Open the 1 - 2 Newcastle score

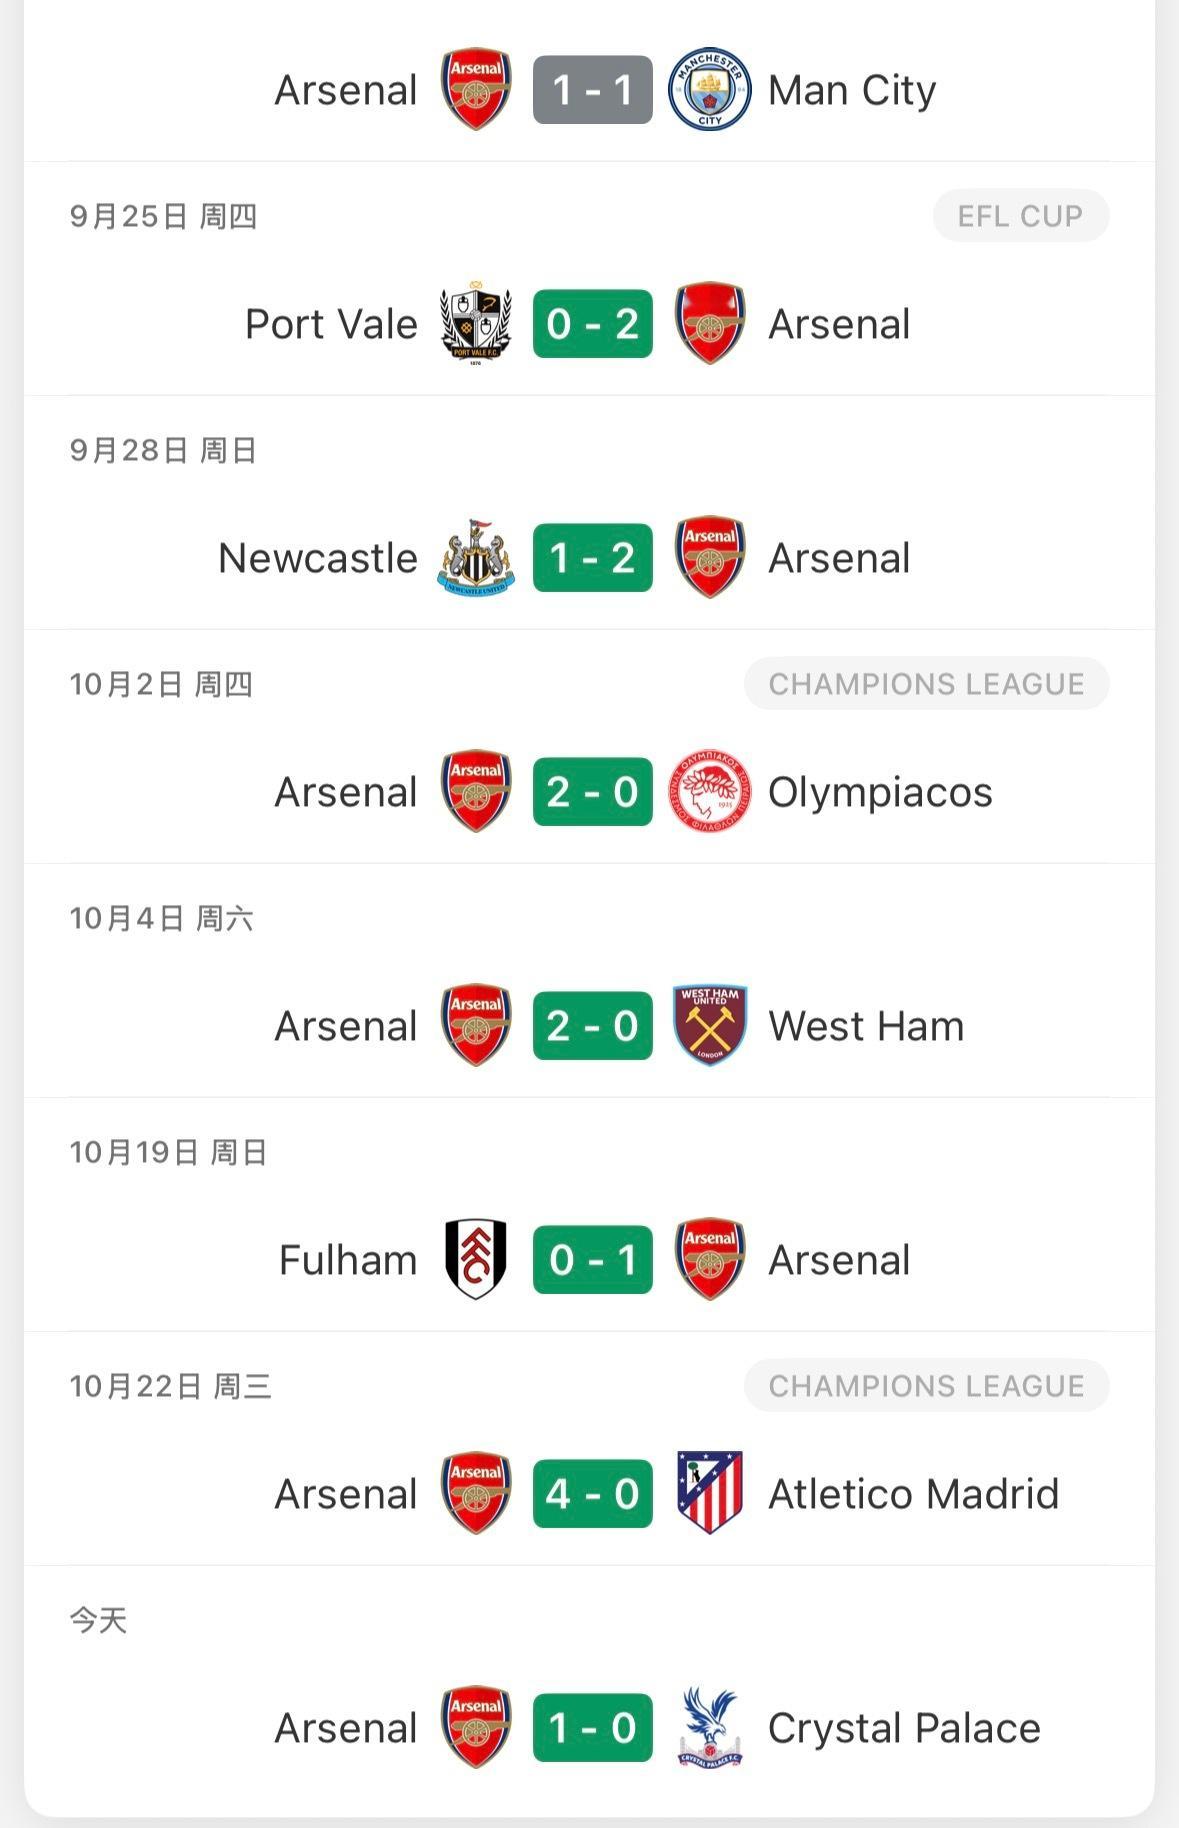[593, 558]
